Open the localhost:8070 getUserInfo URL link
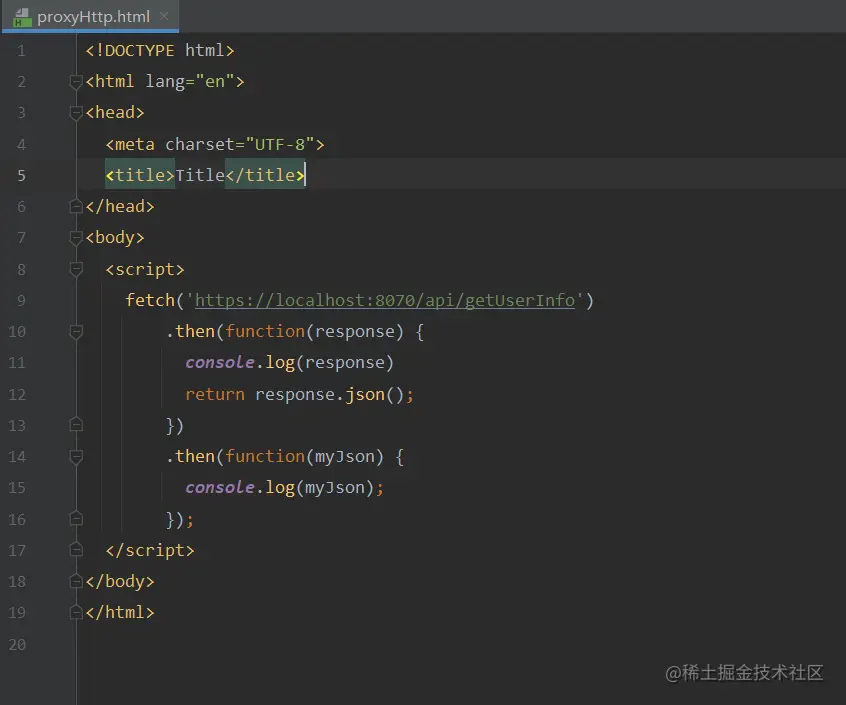The width and height of the screenshot is (846, 705). (385, 300)
